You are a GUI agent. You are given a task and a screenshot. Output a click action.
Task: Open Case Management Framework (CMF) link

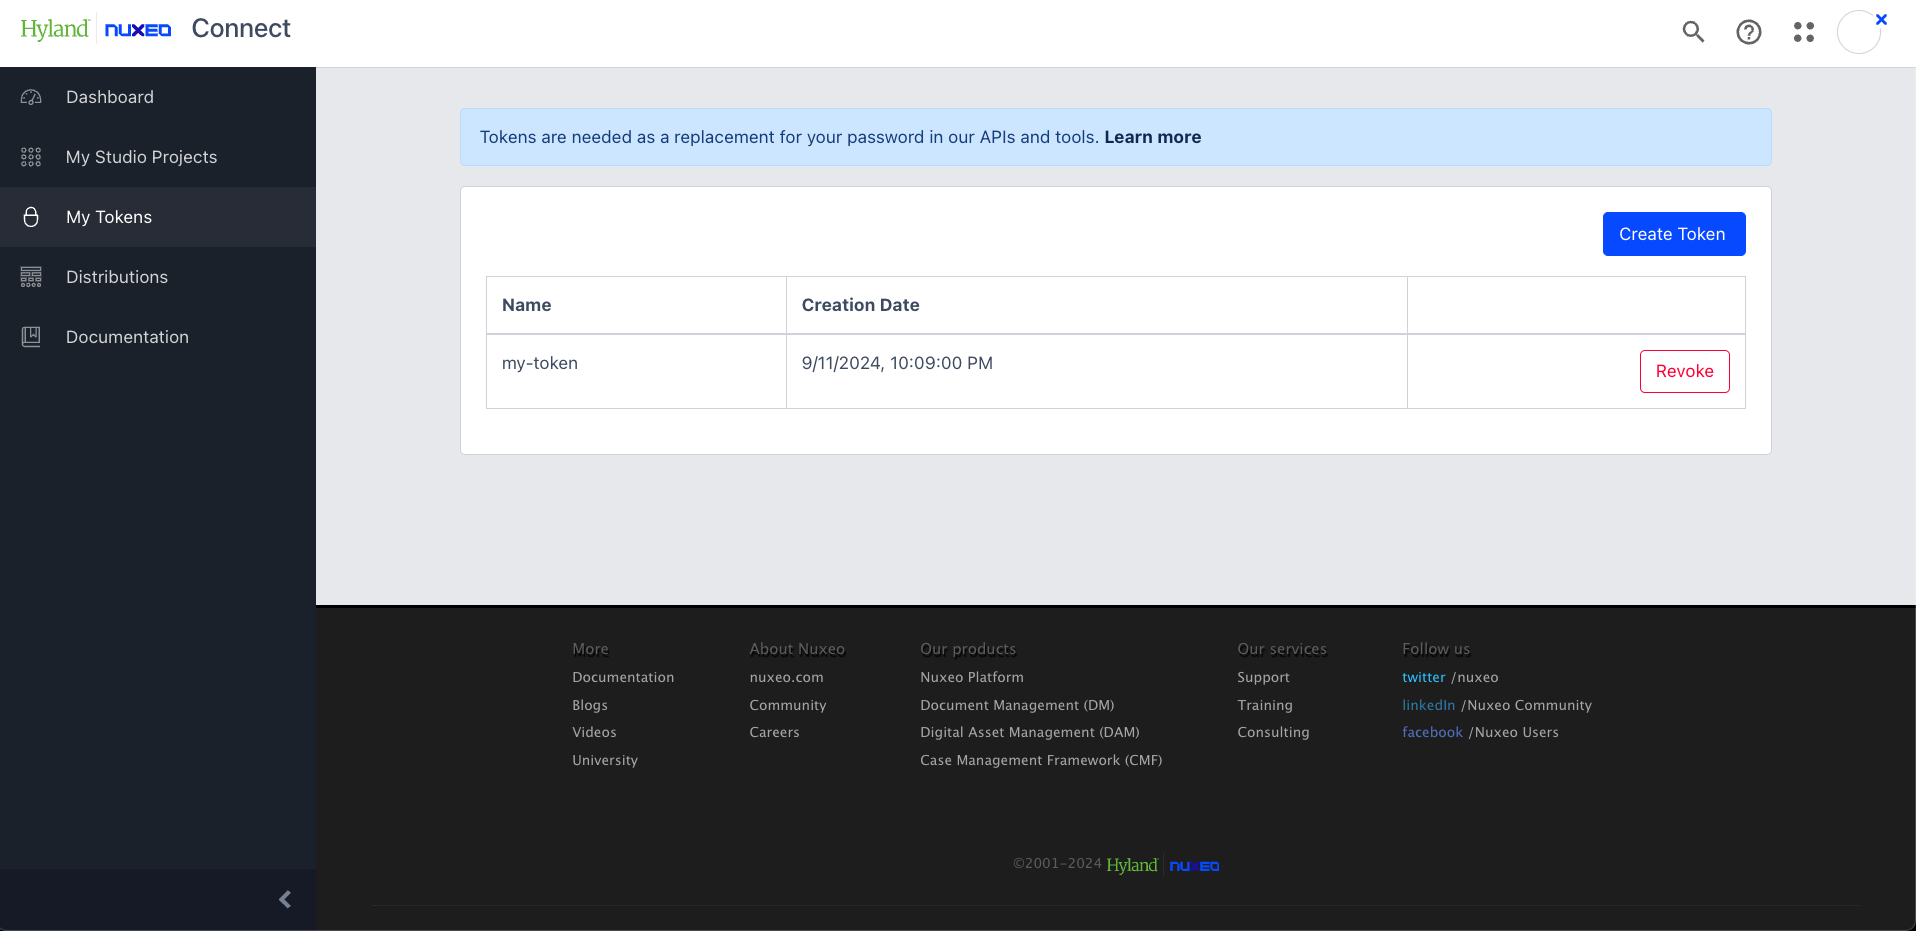1041,760
